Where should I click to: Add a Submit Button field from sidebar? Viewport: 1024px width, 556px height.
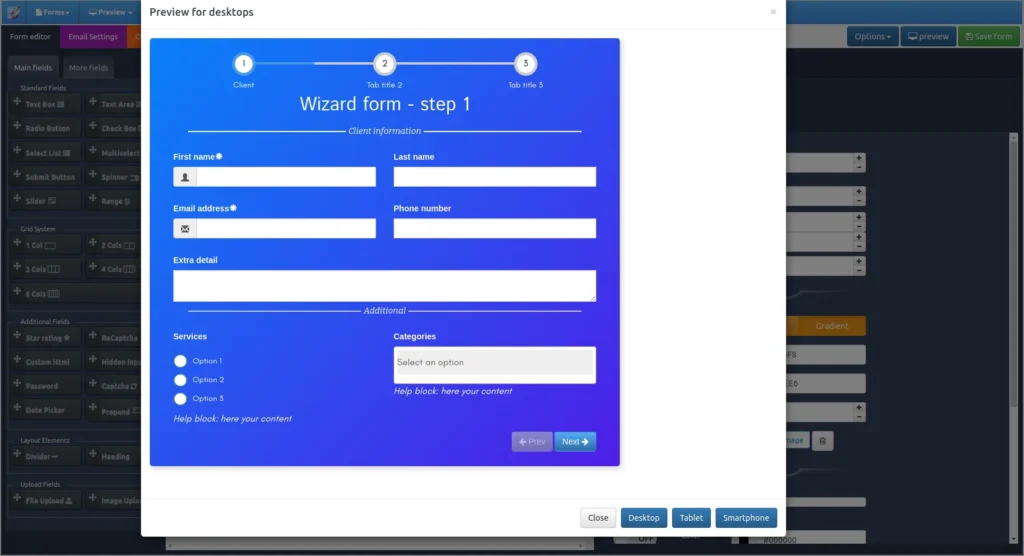point(45,176)
